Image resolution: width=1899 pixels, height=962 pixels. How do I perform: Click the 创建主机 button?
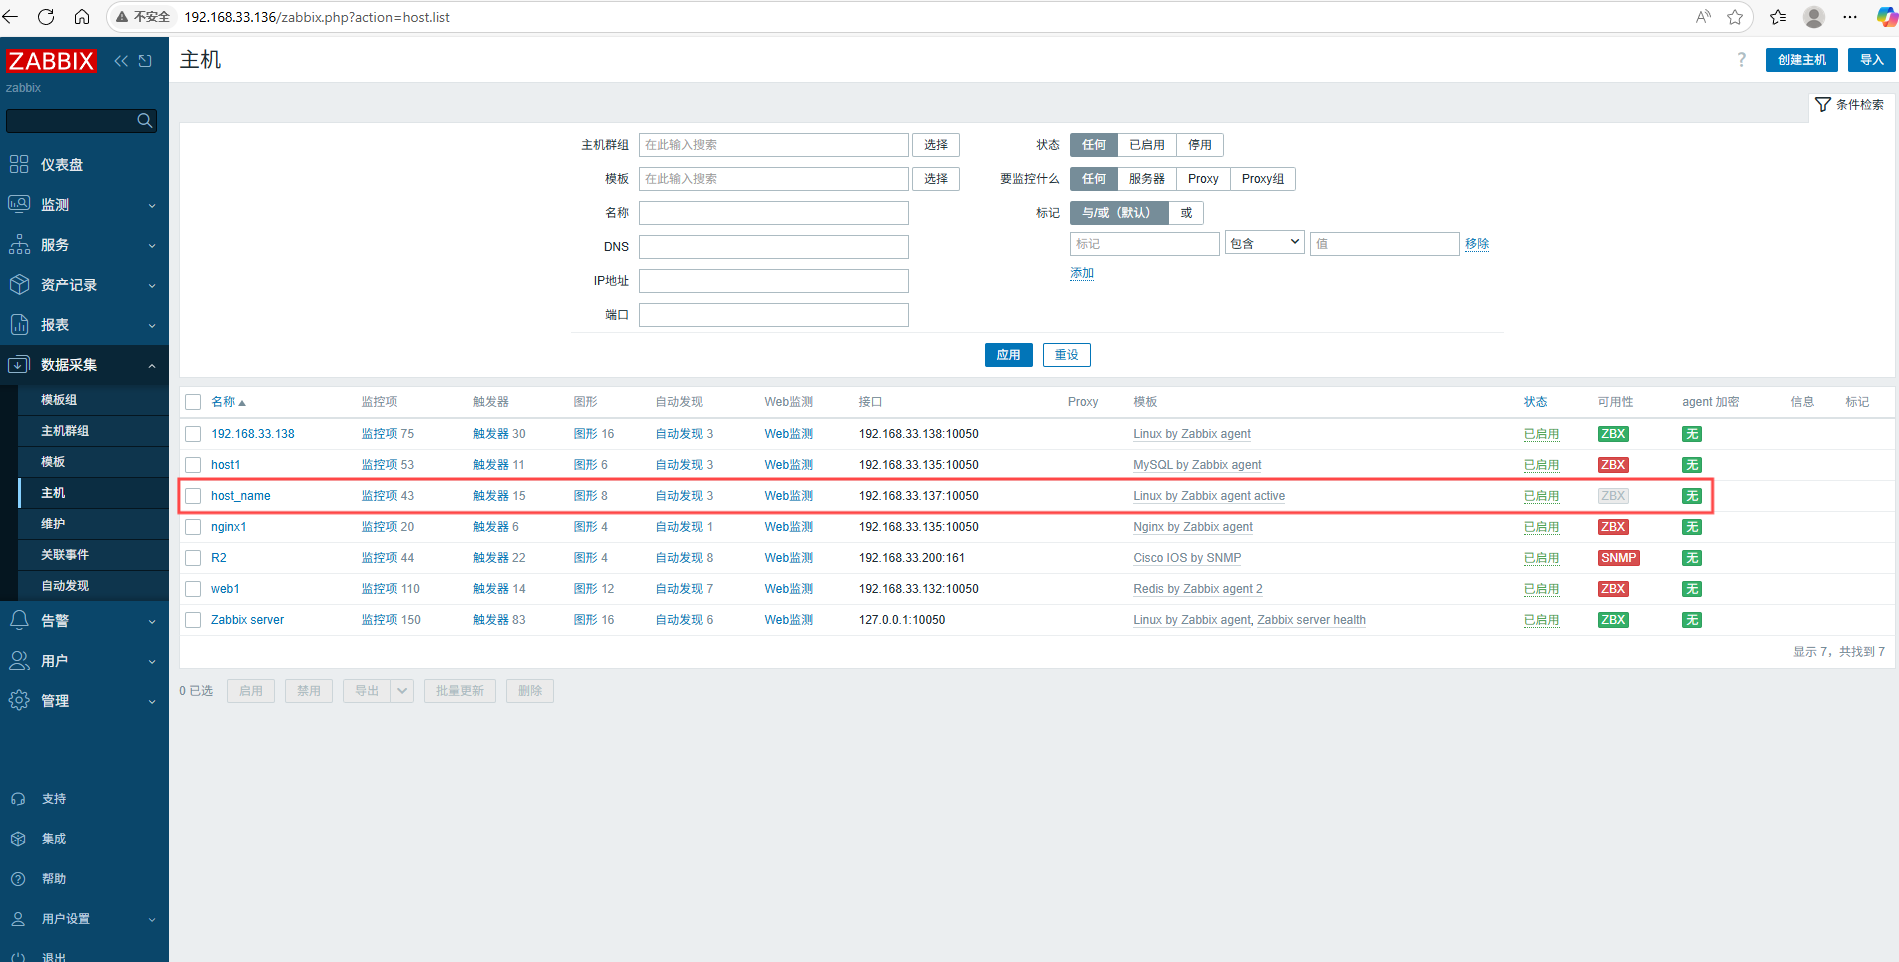(x=1801, y=60)
